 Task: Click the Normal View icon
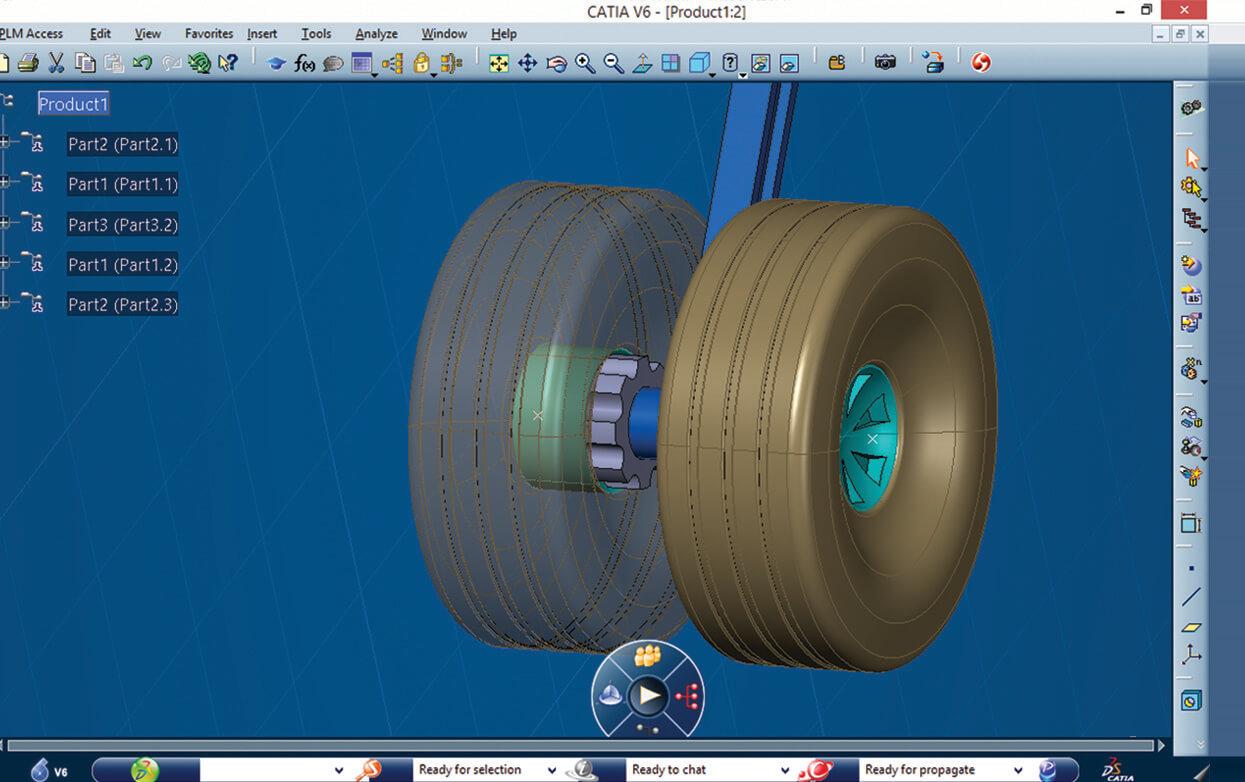(642, 63)
